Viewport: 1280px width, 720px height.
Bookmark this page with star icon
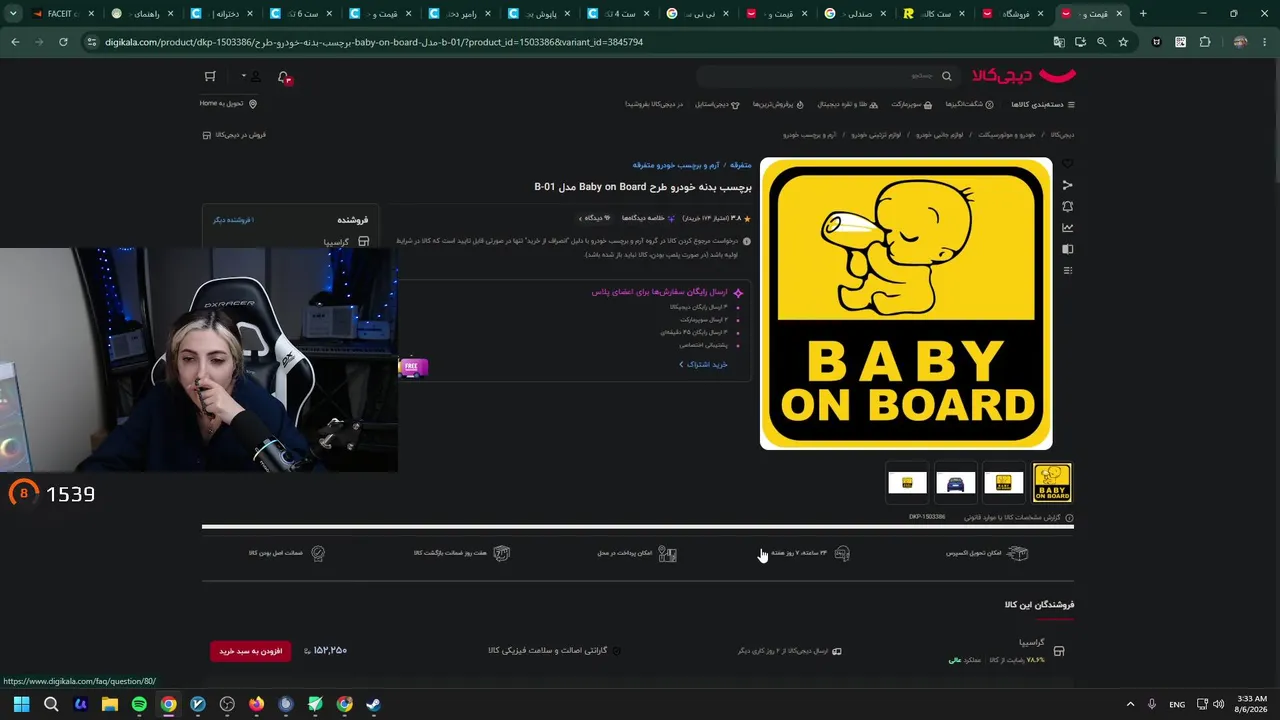point(1123,42)
